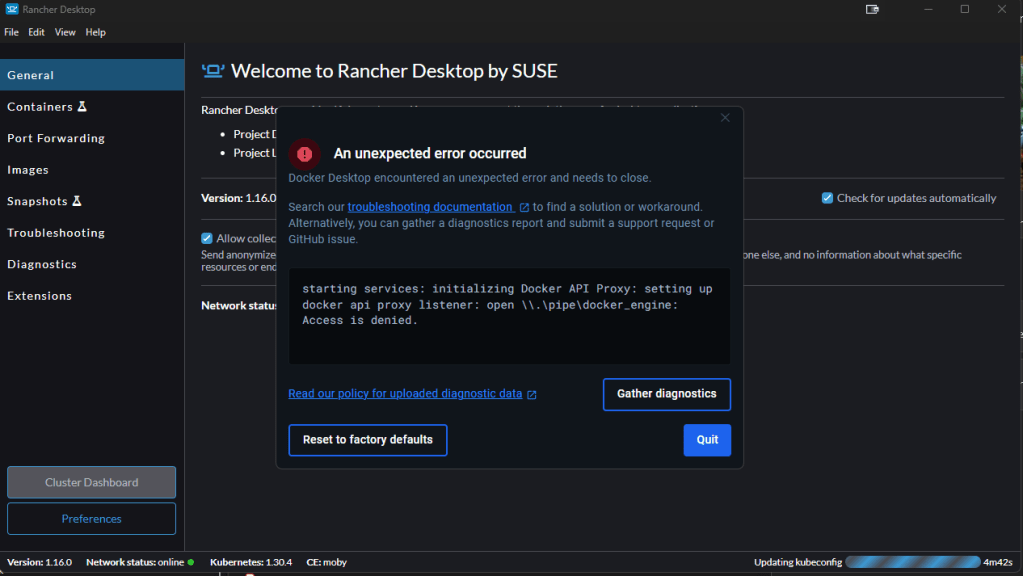The width and height of the screenshot is (1023, 576).
Task: Open the Edit menu
Action: (x=36, y=32)
